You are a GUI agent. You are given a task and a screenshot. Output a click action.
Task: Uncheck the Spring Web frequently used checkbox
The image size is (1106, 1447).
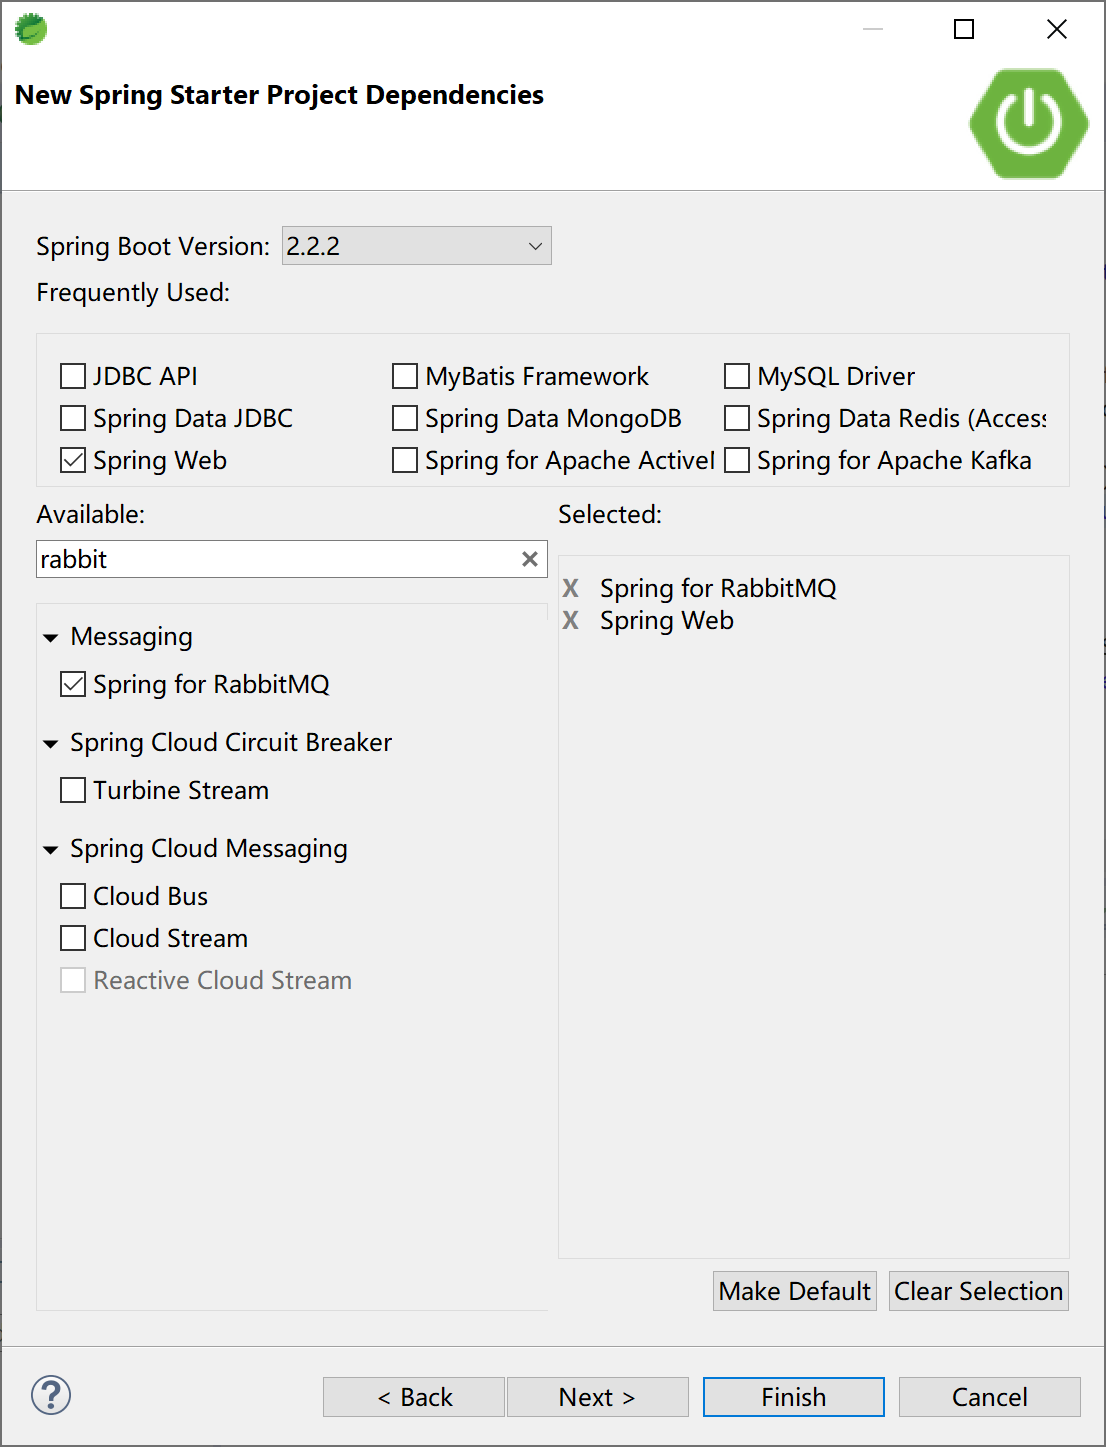pyautogui.click(x=73, y=460)
